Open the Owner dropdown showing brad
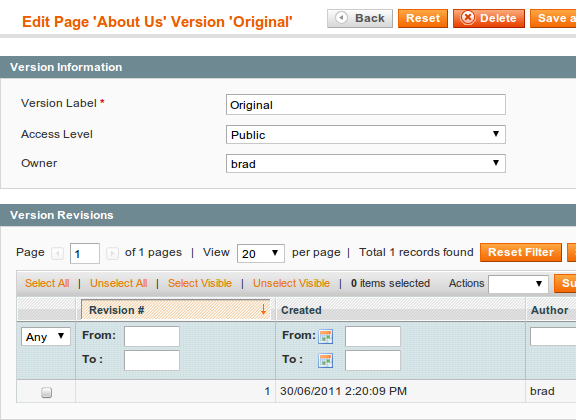 (366, 164)
